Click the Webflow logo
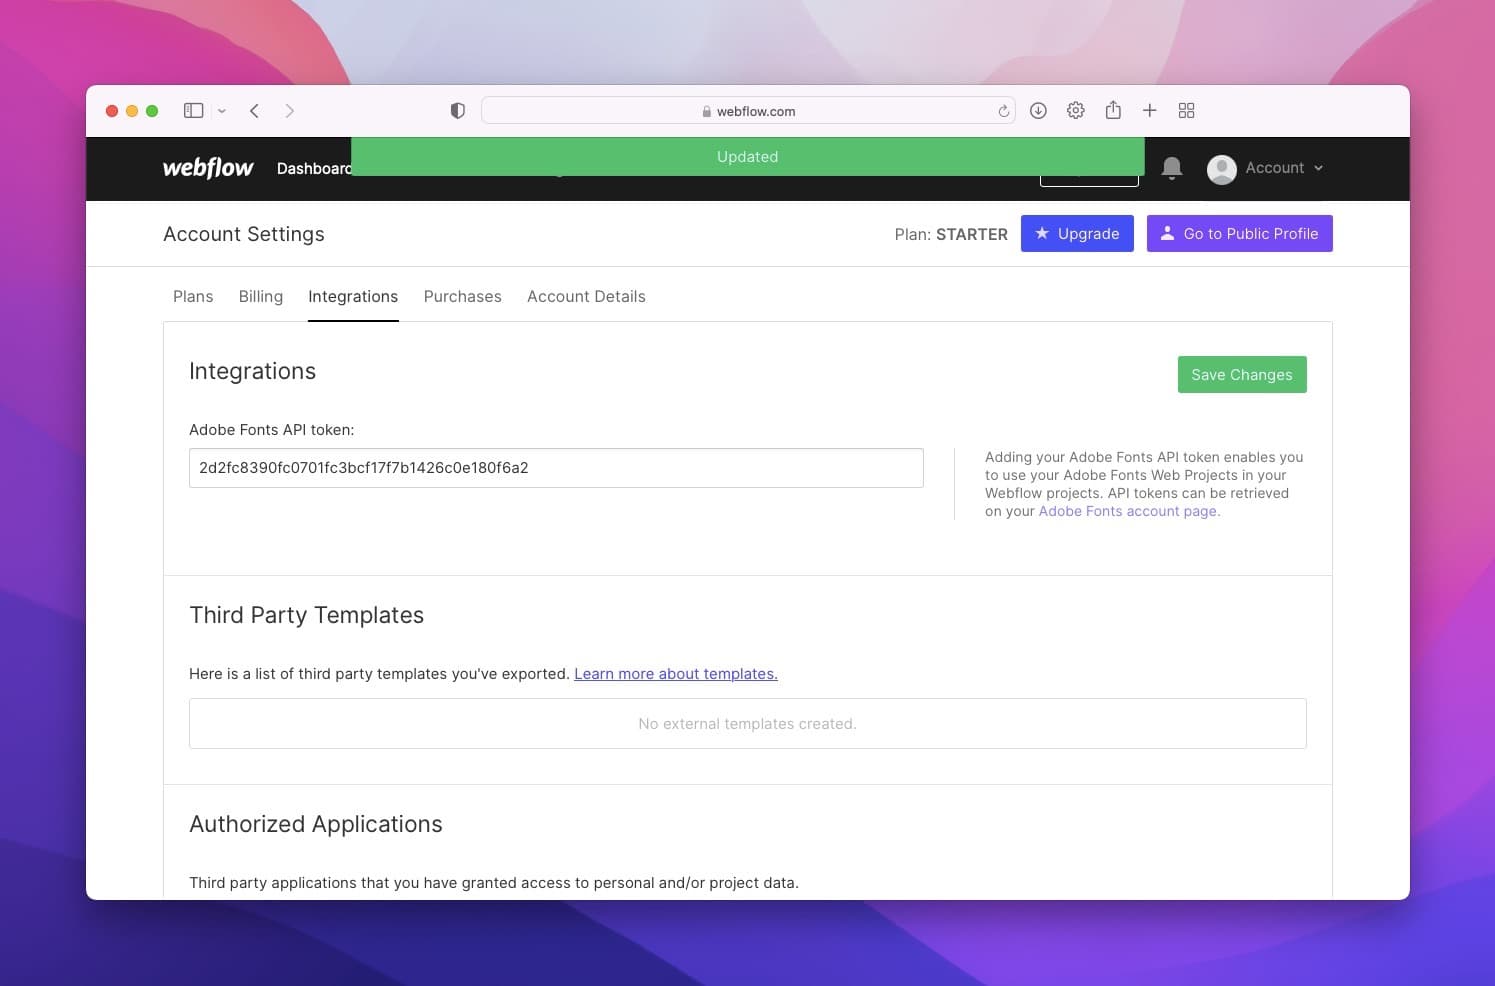1495x986 pixels. click(x=208, y=168)
